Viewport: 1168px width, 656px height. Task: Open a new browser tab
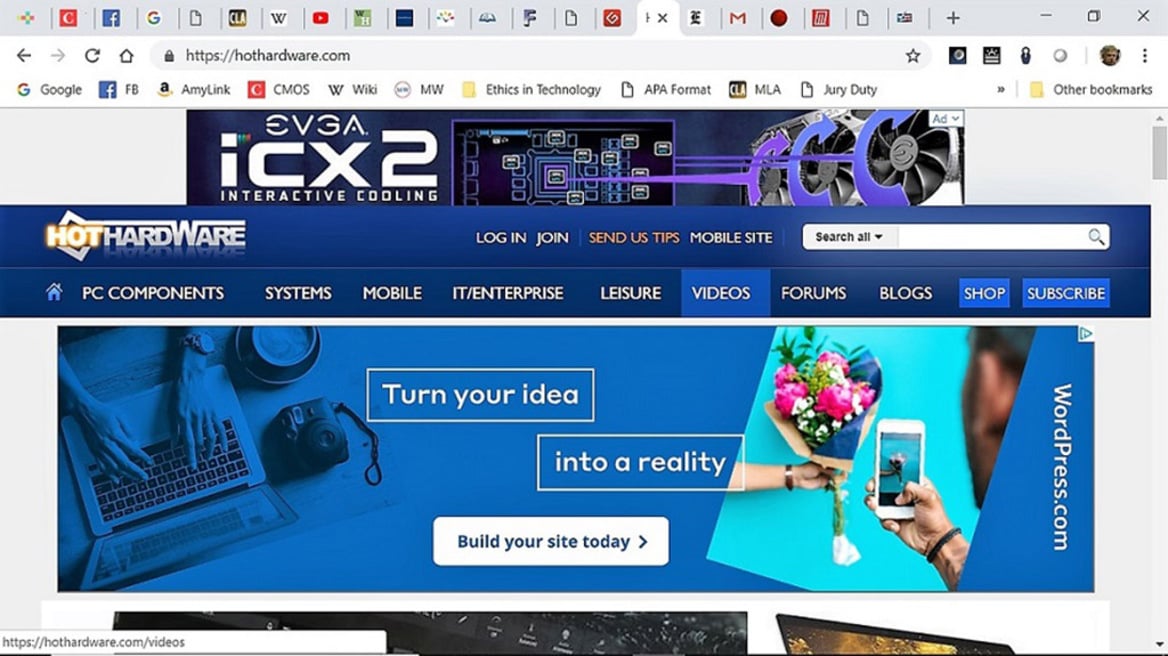tap(953, 18)
